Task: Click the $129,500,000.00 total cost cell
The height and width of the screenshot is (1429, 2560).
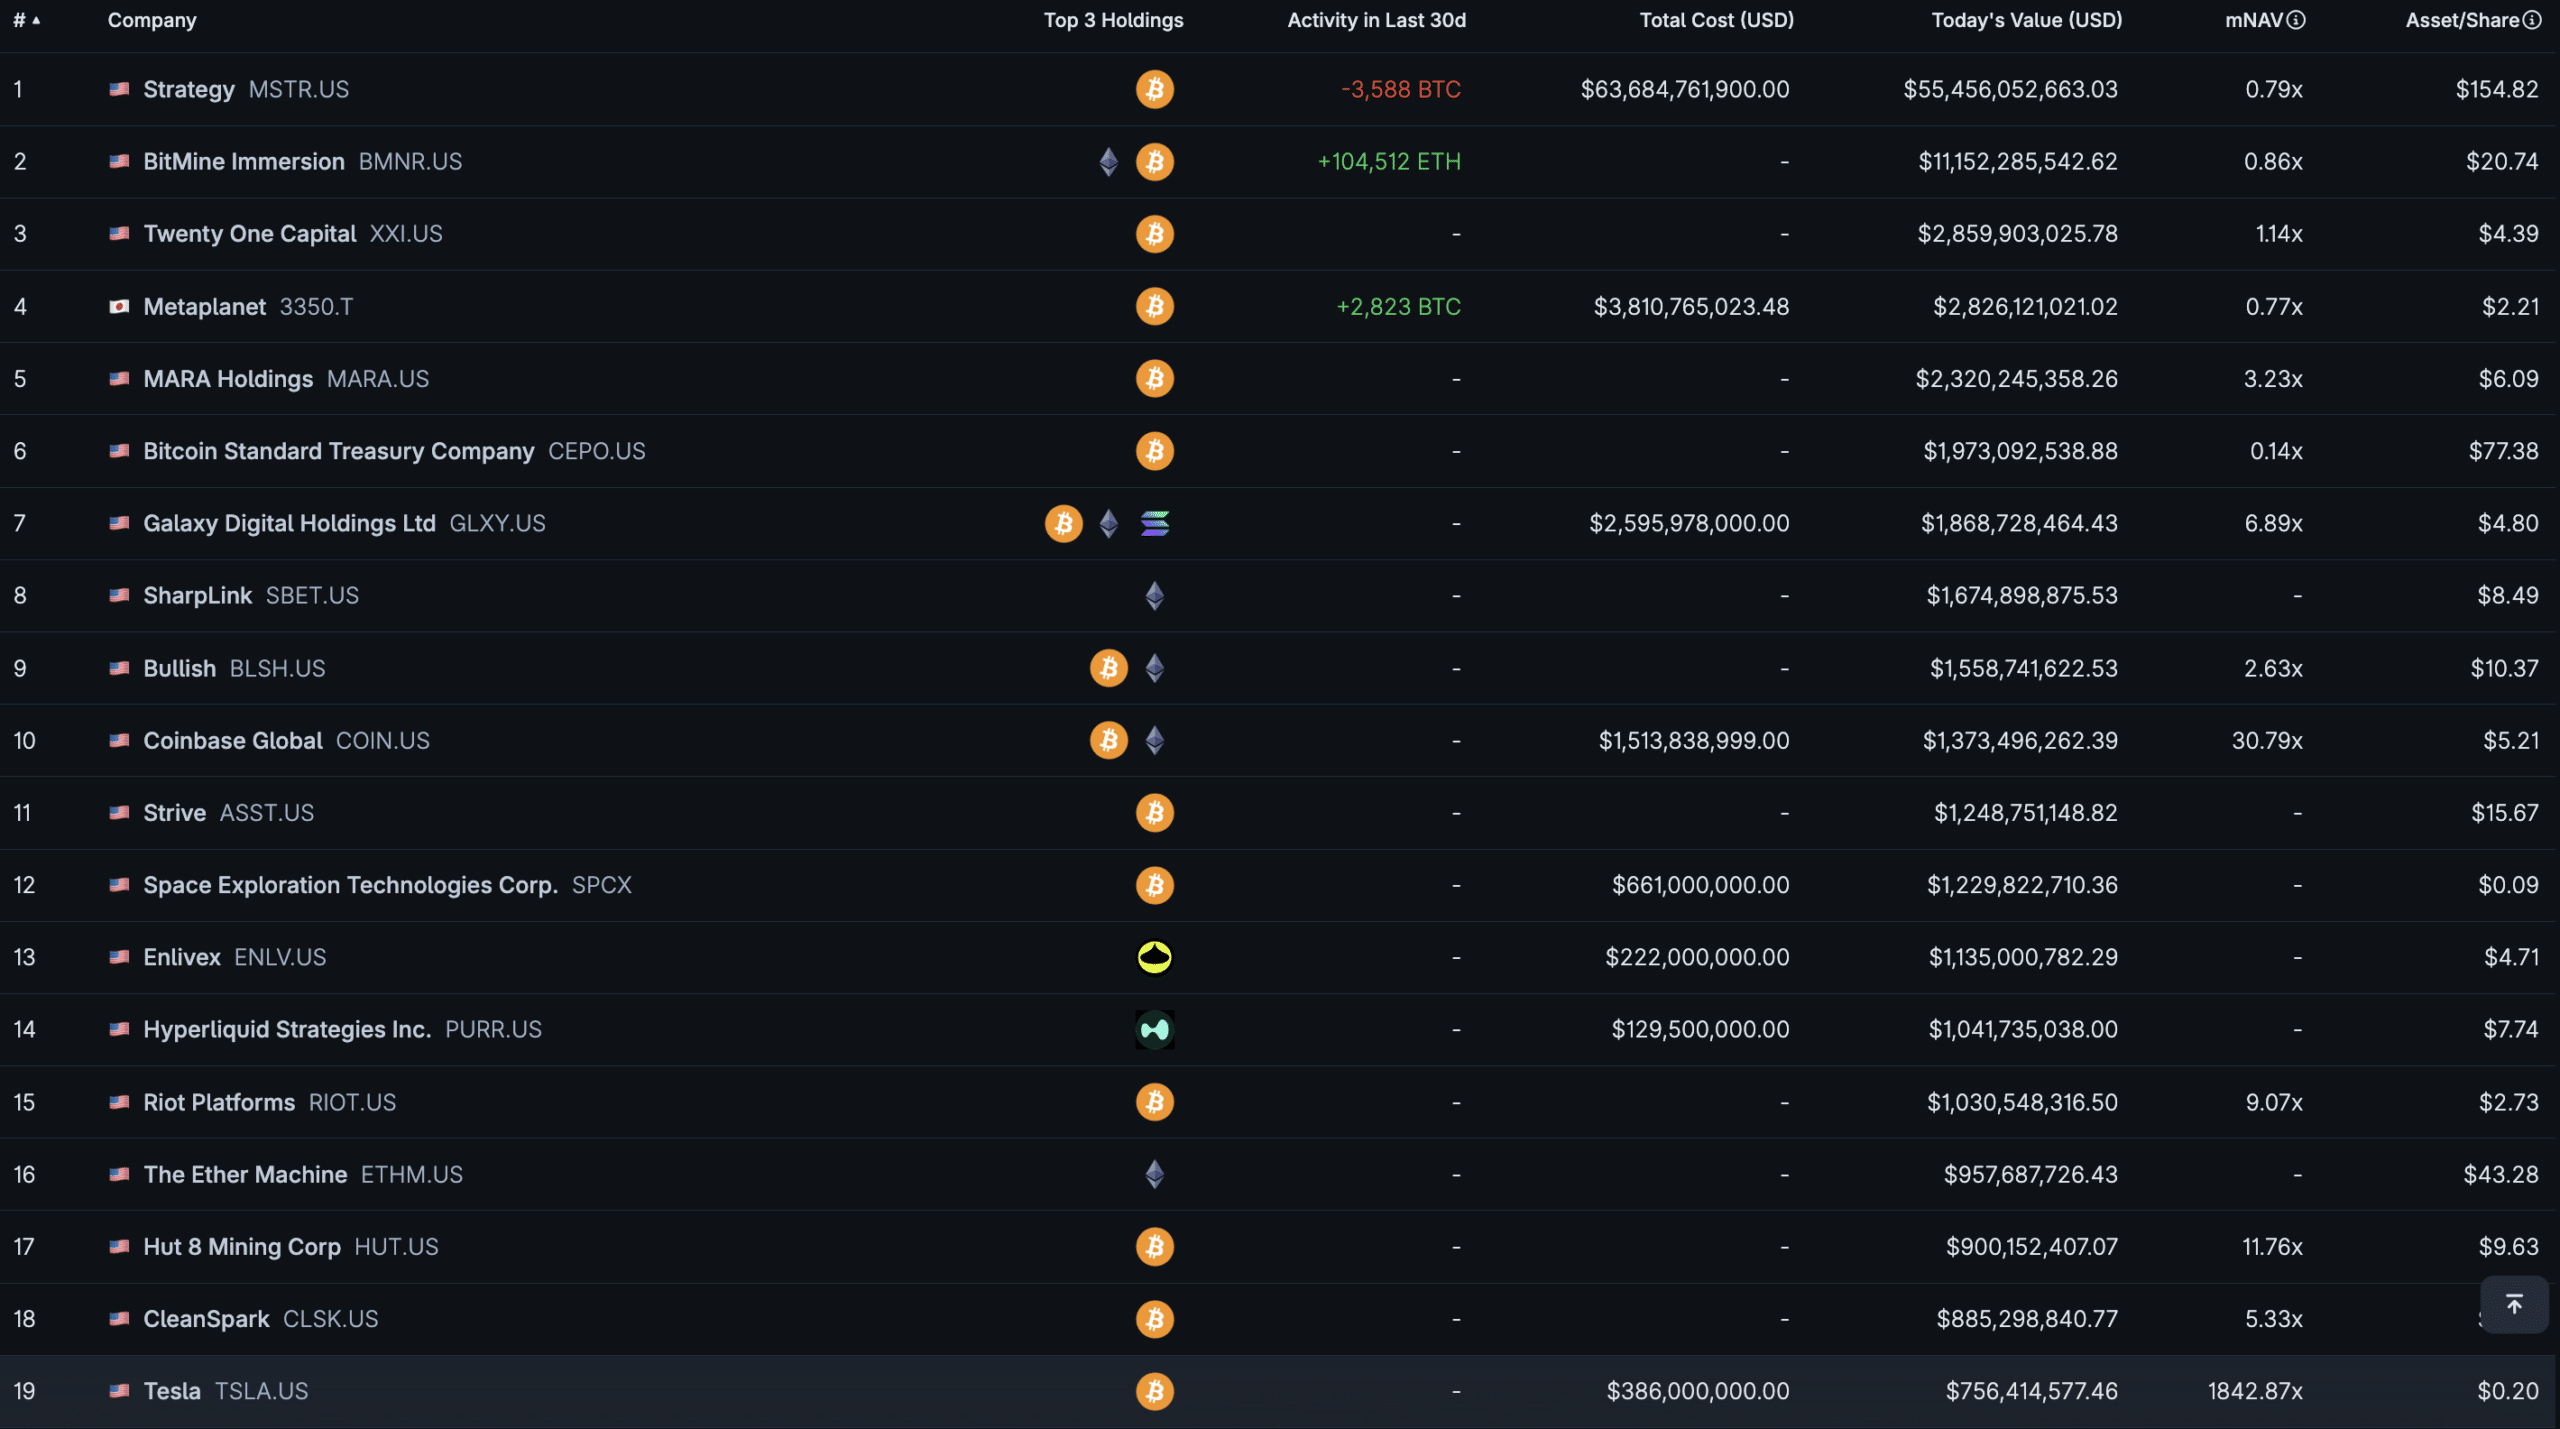Action: pyautogui.click(x=1700, y=1029)
